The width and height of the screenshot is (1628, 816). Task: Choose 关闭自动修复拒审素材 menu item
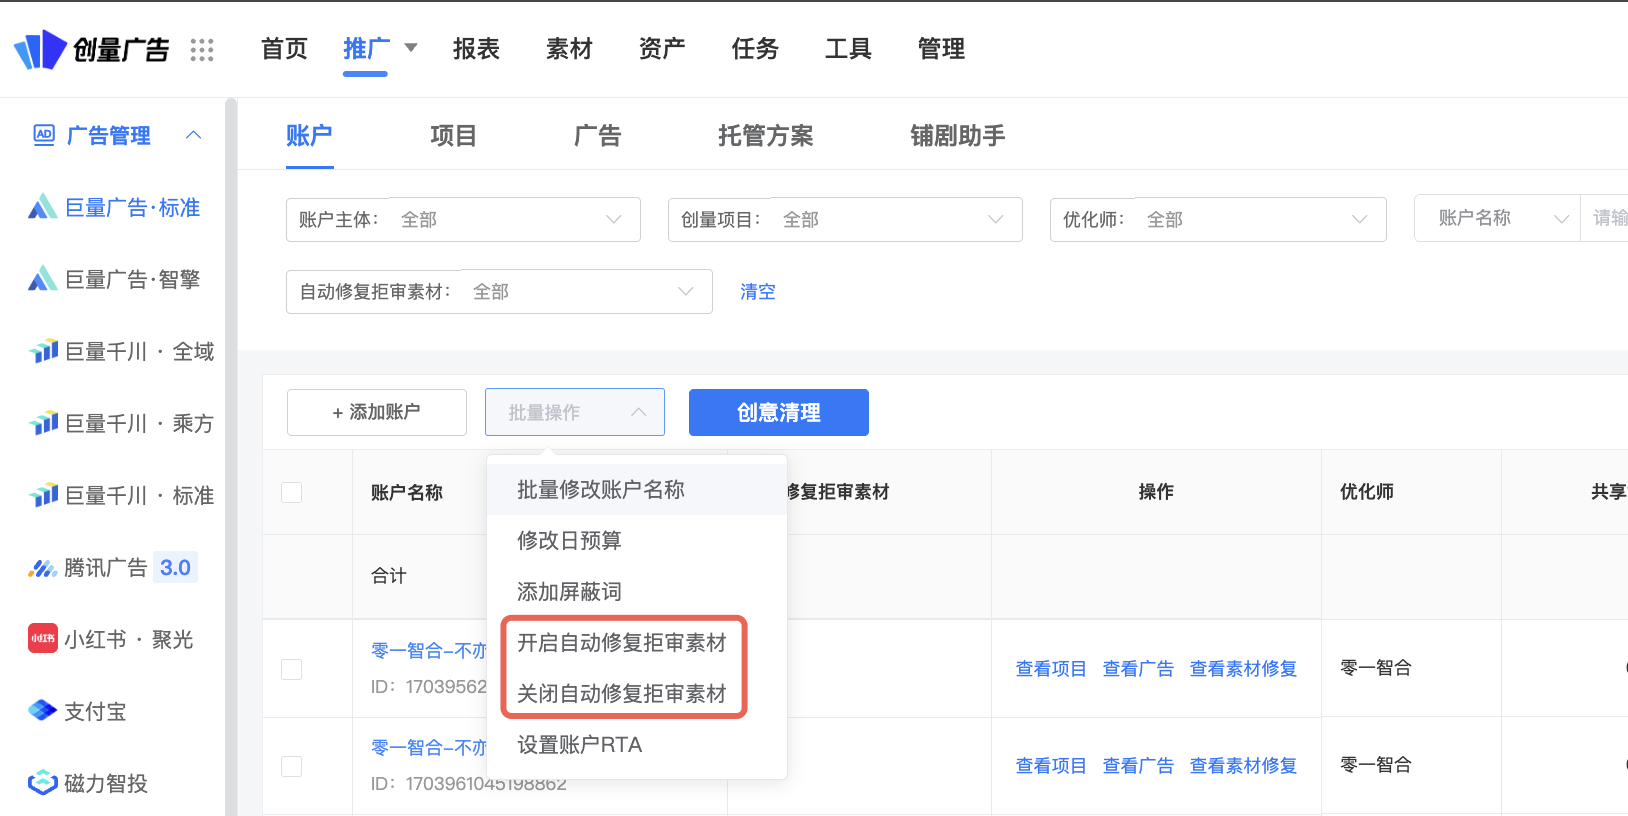click(x=637, y=694)
